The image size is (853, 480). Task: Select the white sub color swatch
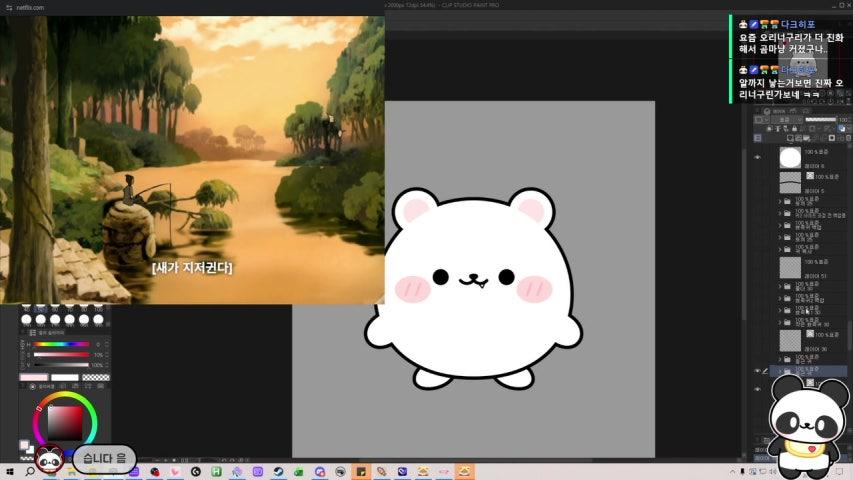tap(65, 377)
